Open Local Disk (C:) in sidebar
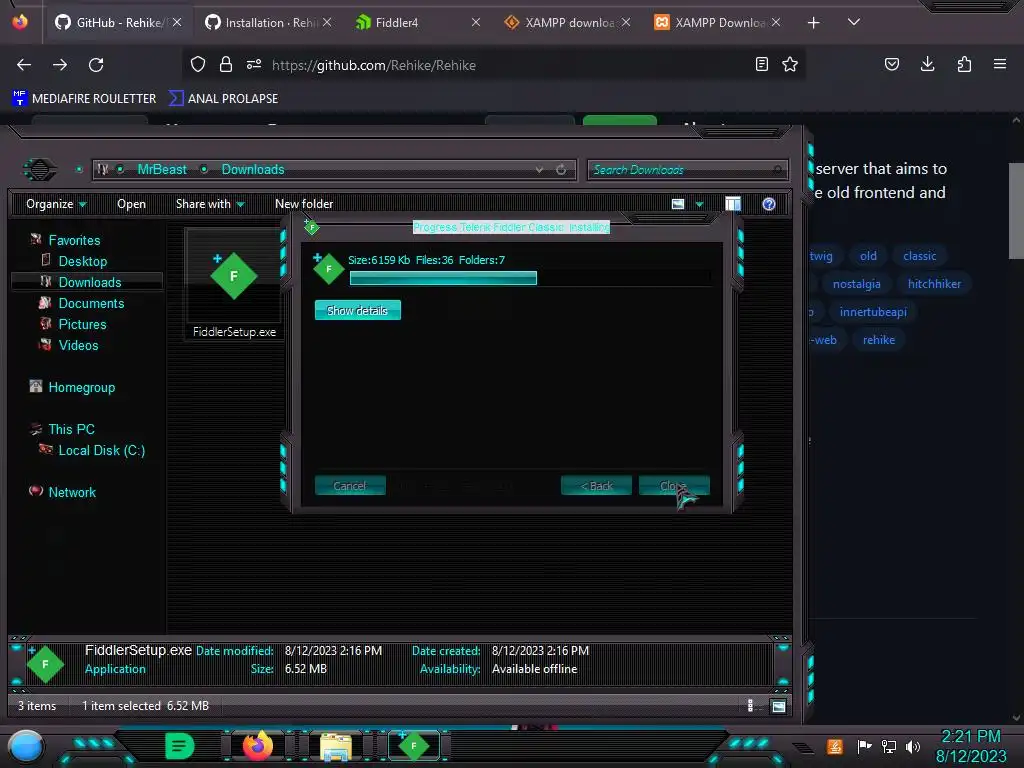The width and height of the screenshot is (1024, 768). click(101, 450)
